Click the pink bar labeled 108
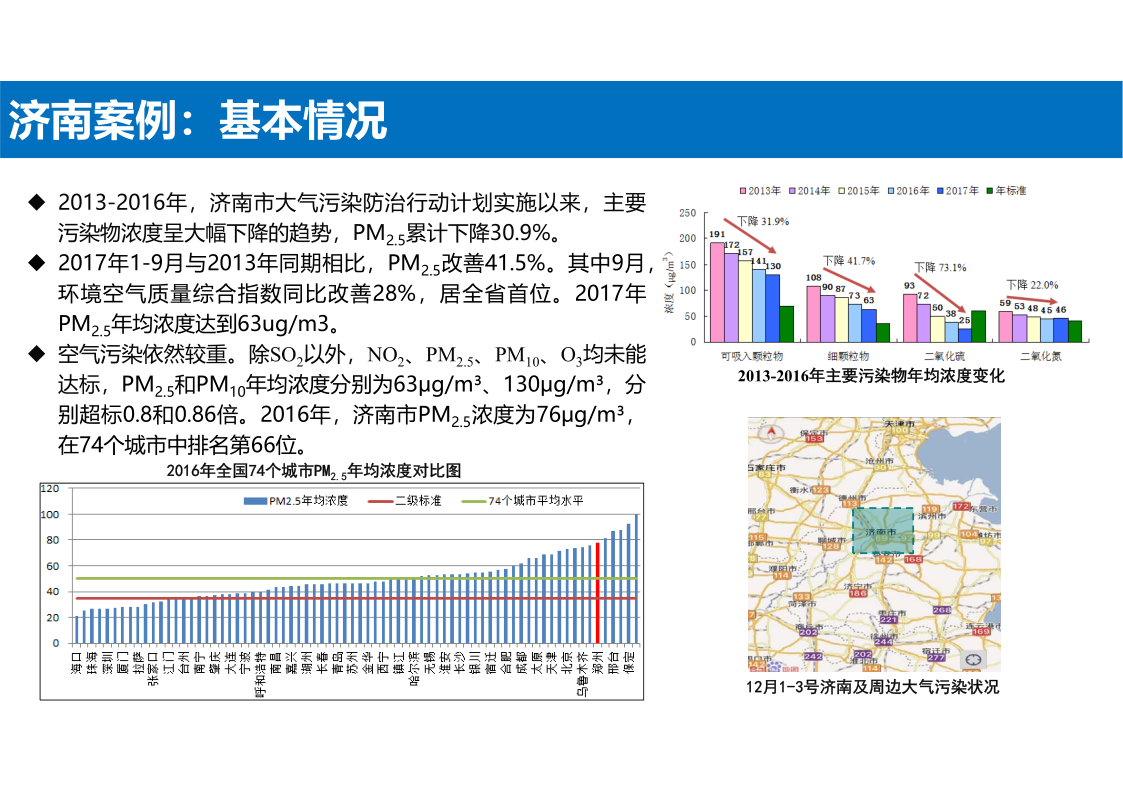The height and width of the screenshot is (794, 1123). click(814, 314)
